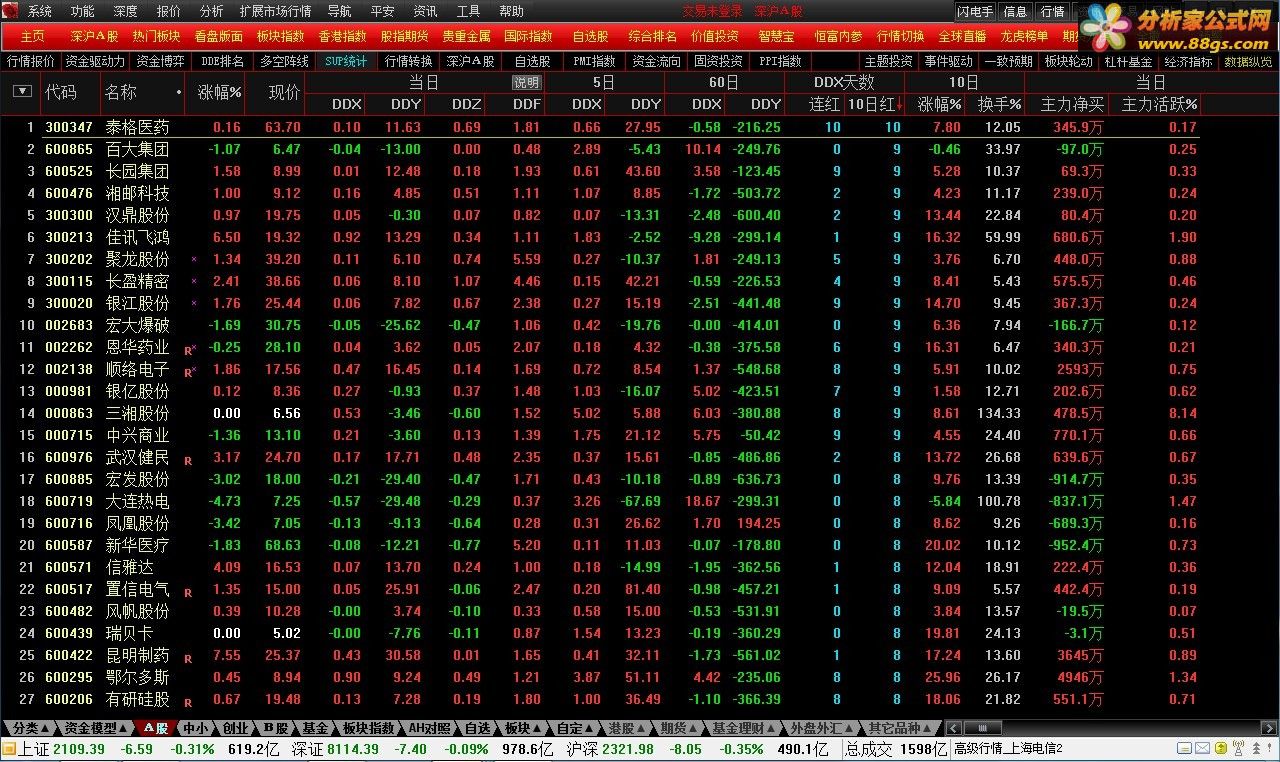The image size is (1280, 762).
Task: Switch to the 资金流向 tab
Action: [657, 61]
